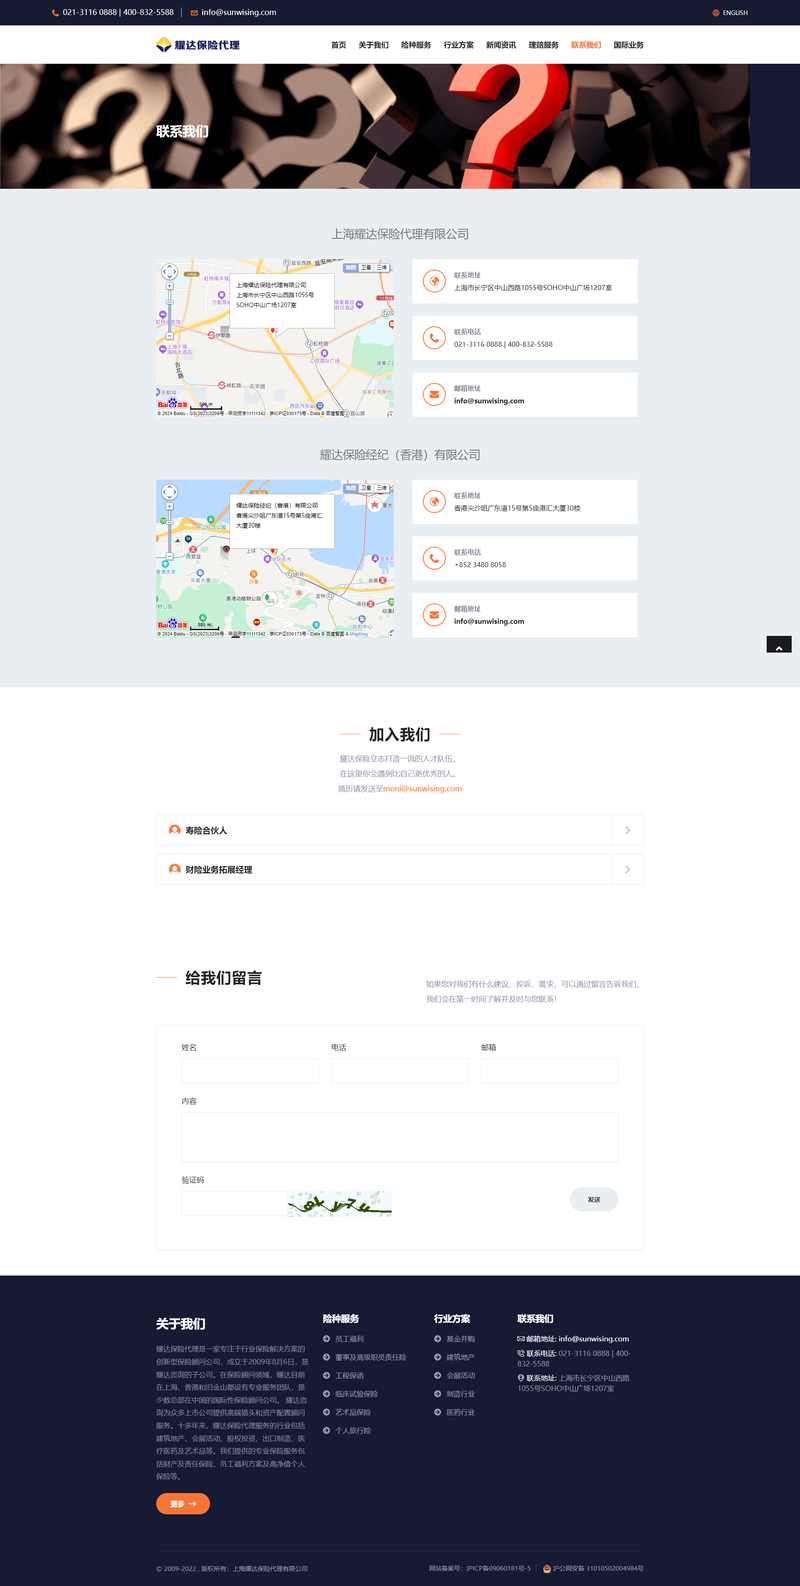Open 医药行业 footer link

pos(461,1412)
